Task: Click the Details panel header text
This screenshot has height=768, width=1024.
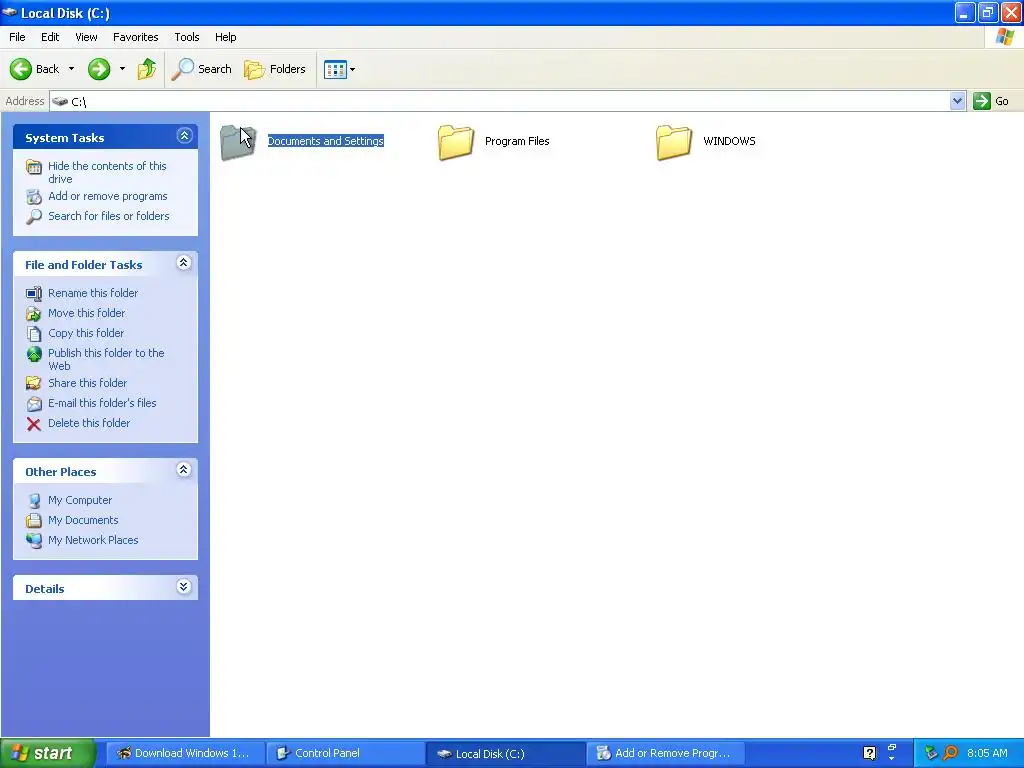Action: click(44, 589)
